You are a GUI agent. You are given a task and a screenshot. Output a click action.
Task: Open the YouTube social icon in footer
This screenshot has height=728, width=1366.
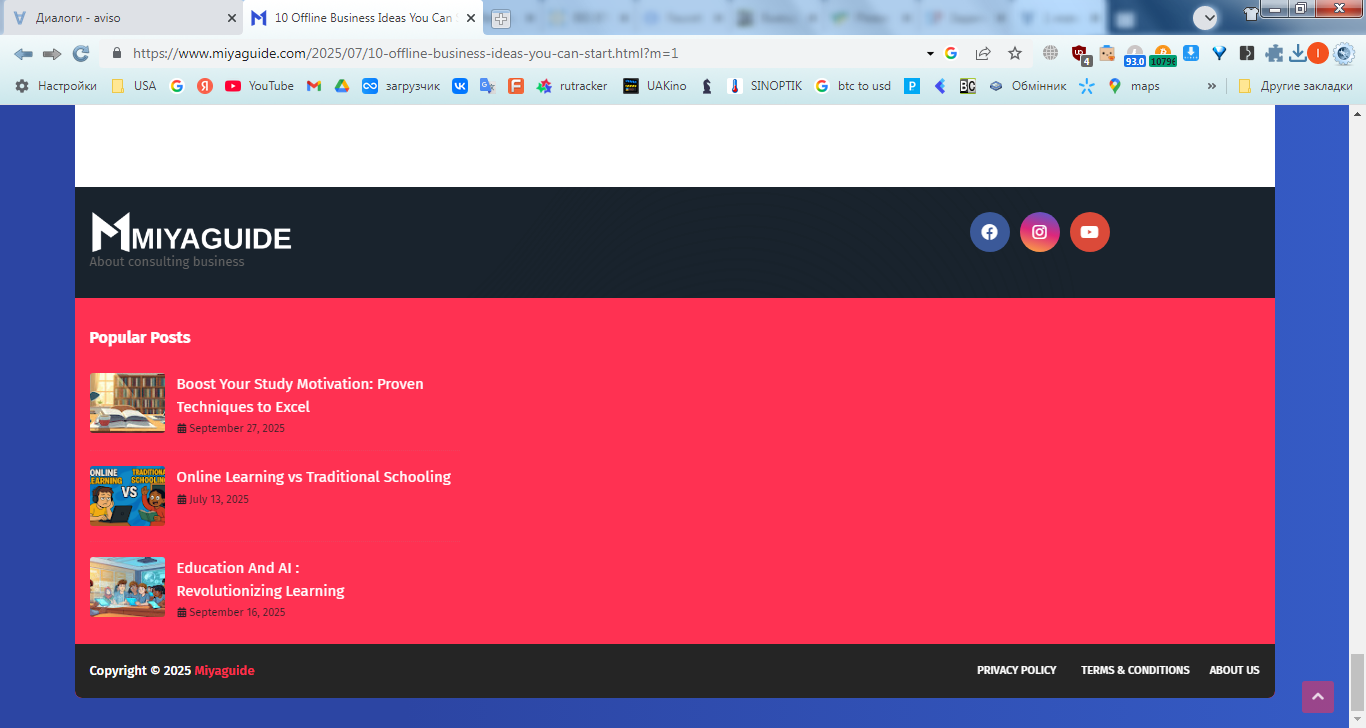click(1089, 232)
